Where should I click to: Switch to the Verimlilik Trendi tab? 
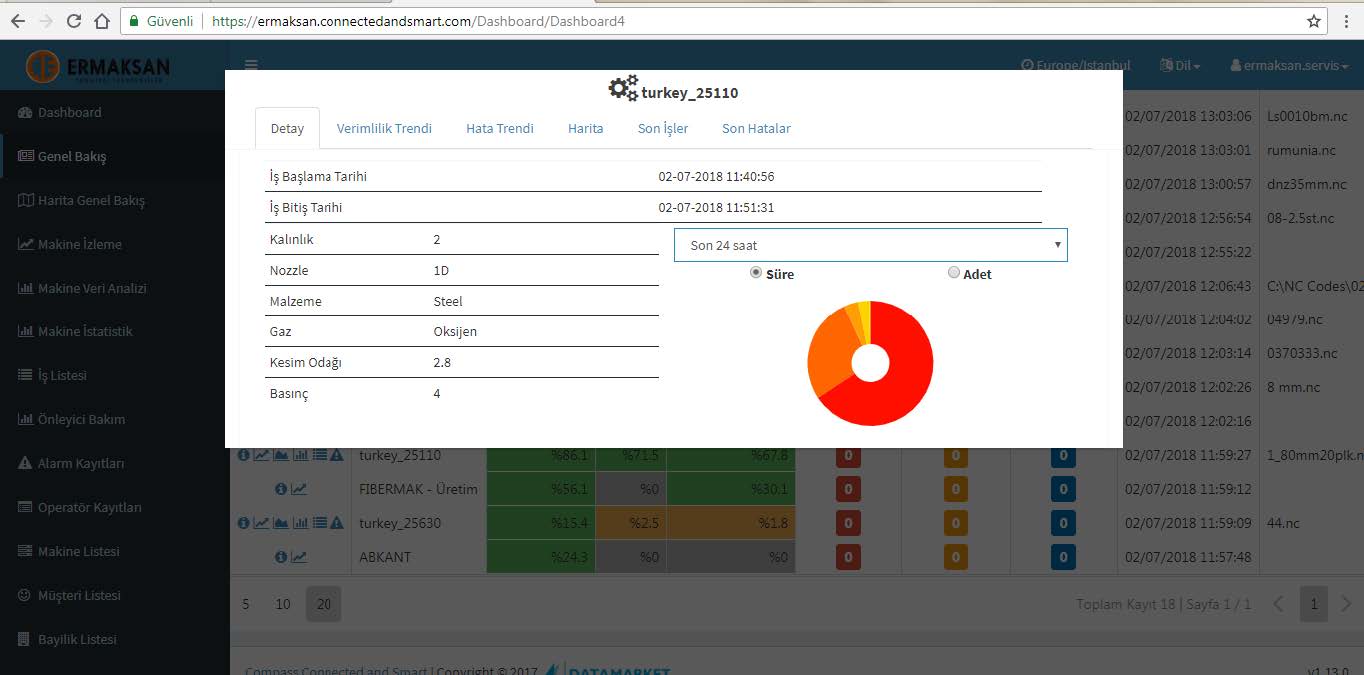(384, 128)
